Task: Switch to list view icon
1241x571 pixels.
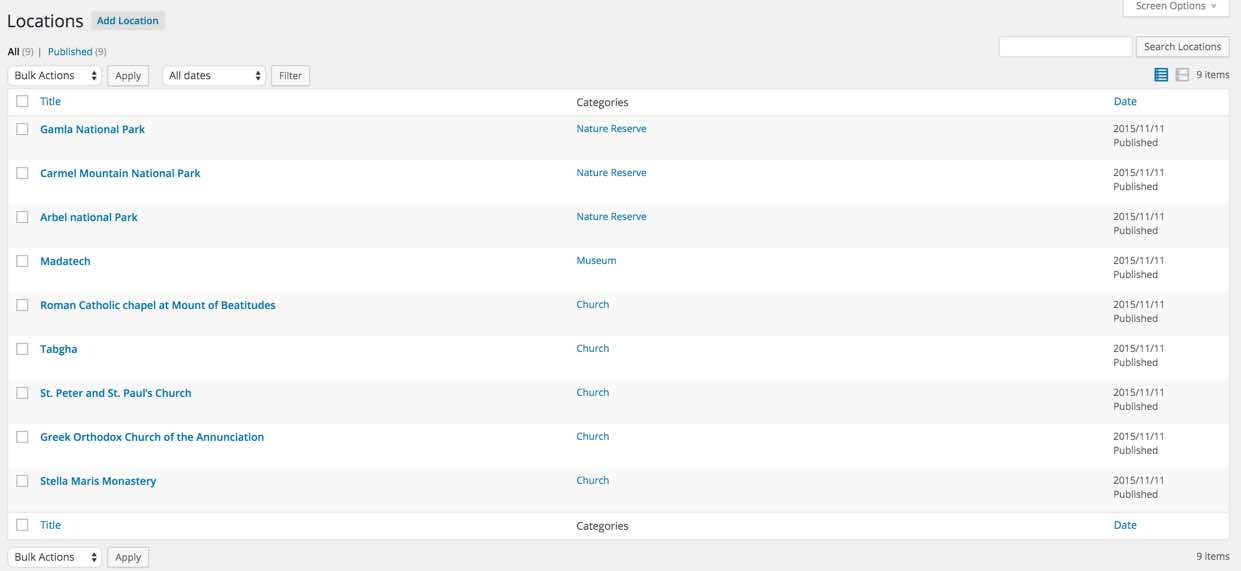Action: (1161, 75)
